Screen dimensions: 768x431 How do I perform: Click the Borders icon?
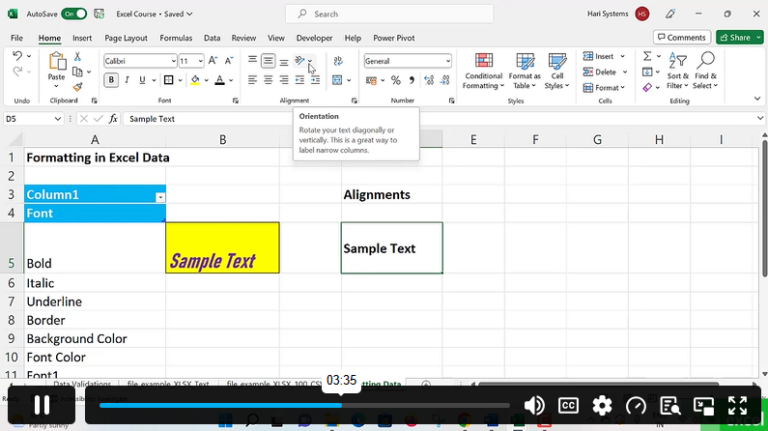[x=168, y=80]
